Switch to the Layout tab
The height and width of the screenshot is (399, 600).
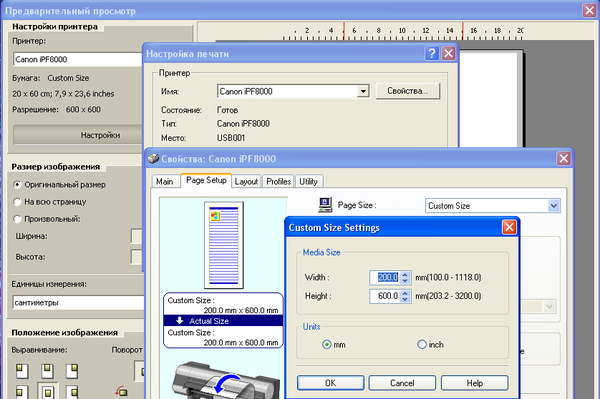(x=246, y=181)
